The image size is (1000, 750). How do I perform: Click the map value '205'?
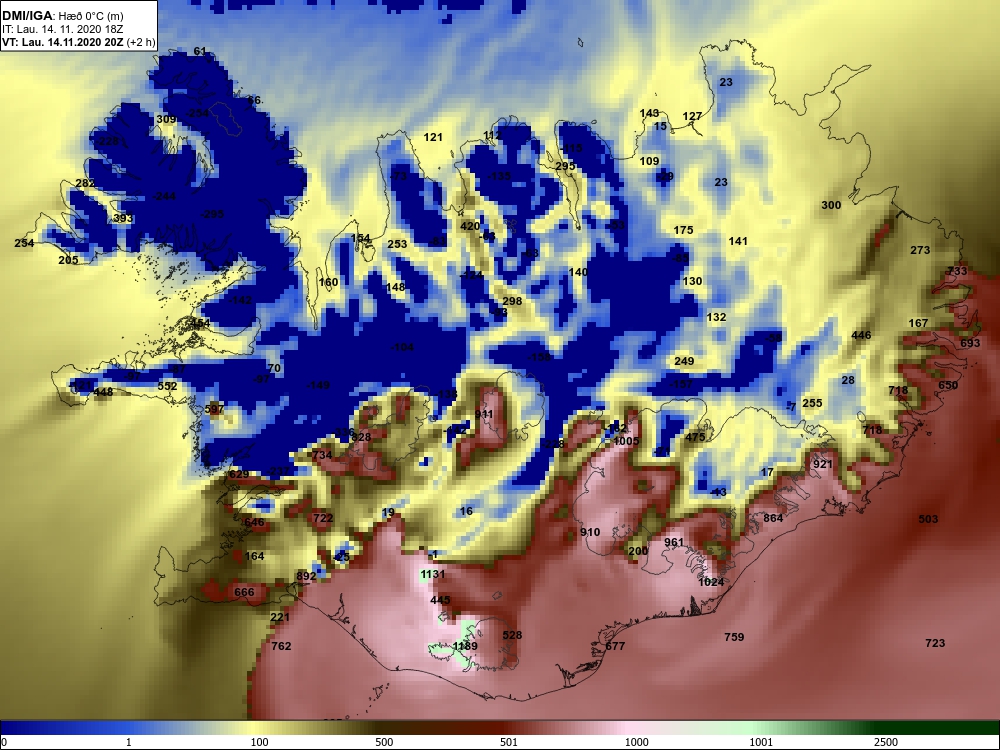coord(68,260)
